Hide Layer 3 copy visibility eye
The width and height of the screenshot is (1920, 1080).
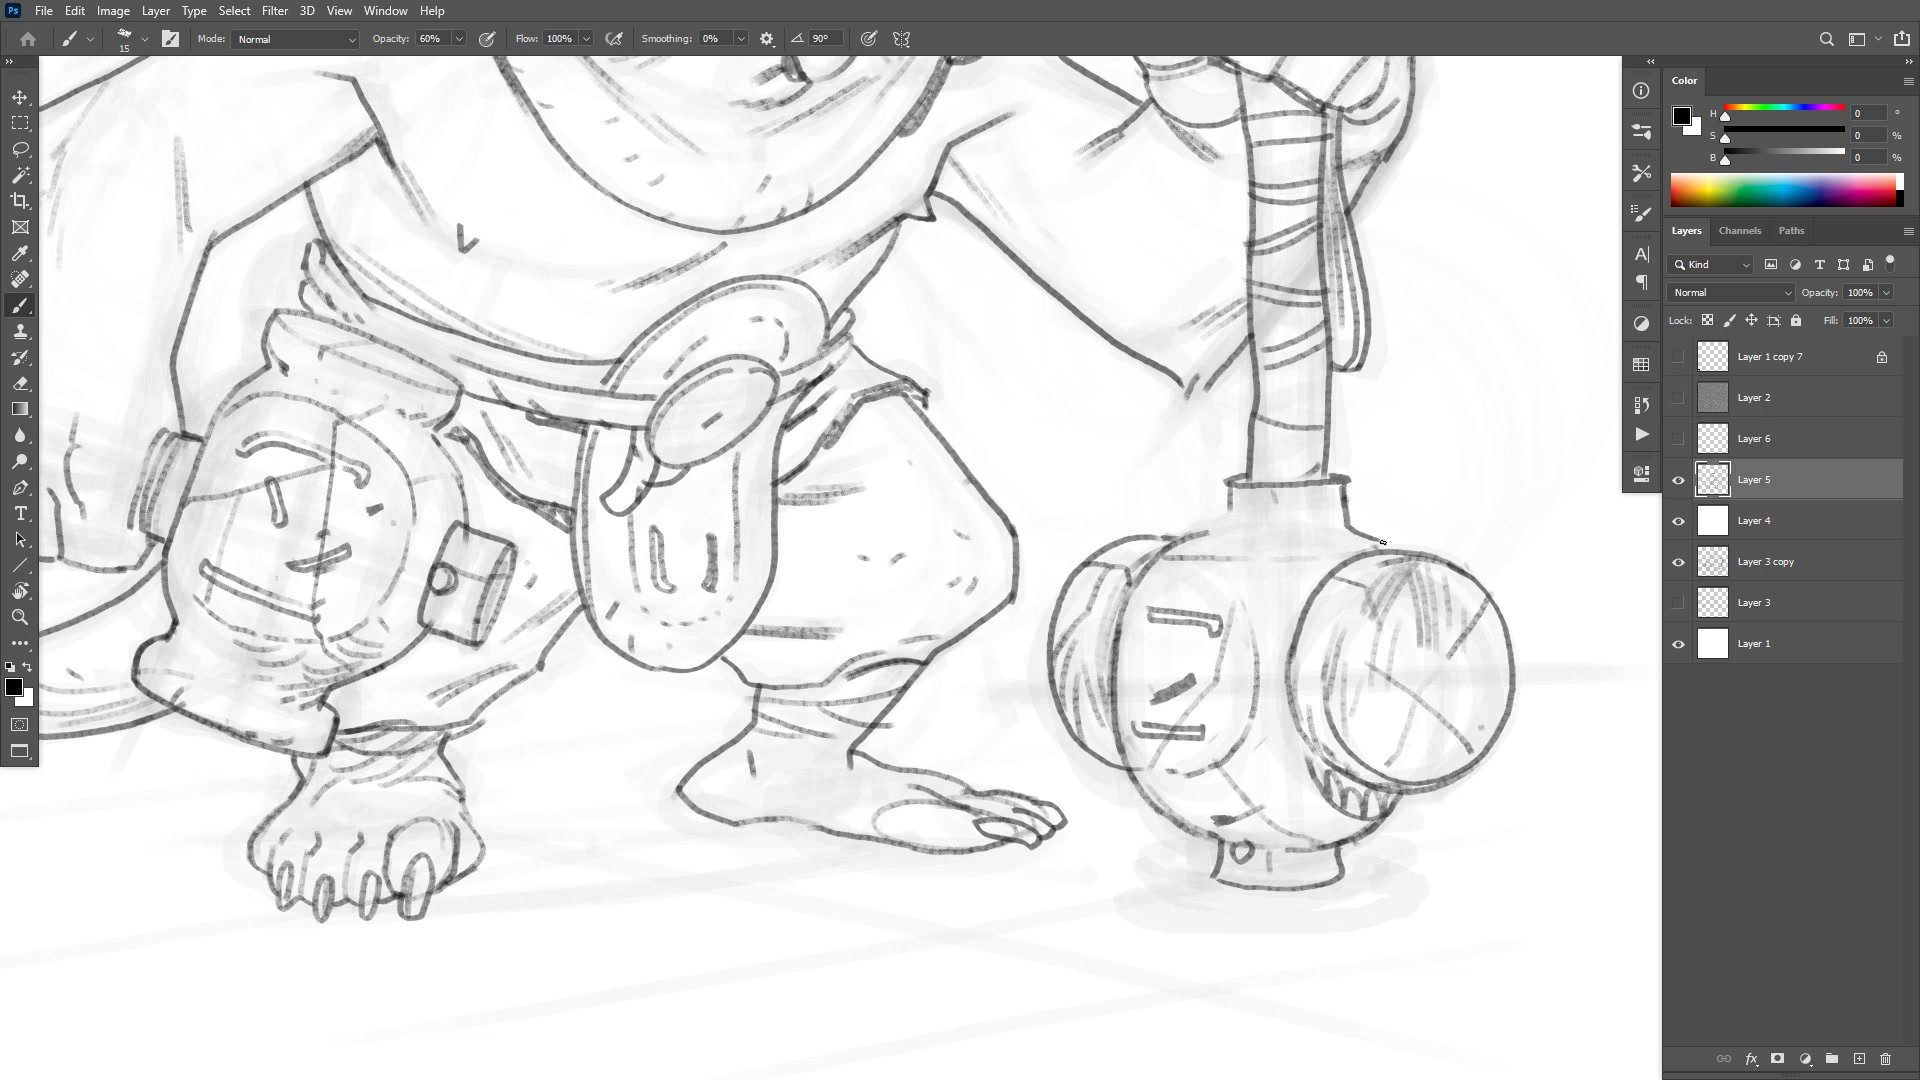coord(1678,562)
